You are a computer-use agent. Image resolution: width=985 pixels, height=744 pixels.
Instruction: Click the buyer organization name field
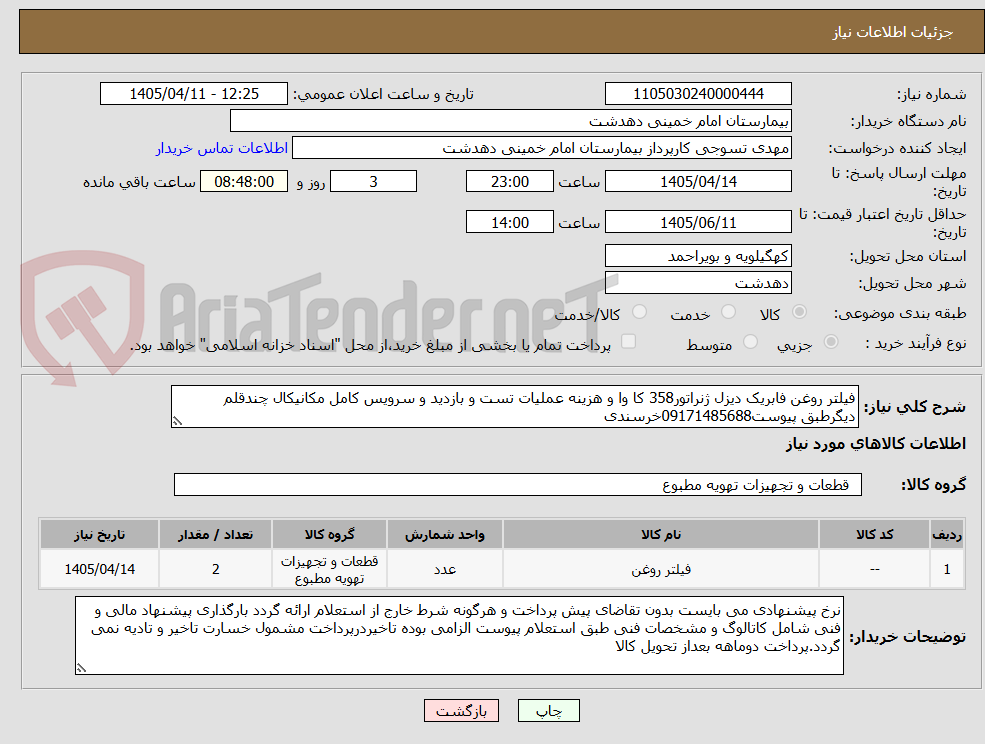pos(511,121)
